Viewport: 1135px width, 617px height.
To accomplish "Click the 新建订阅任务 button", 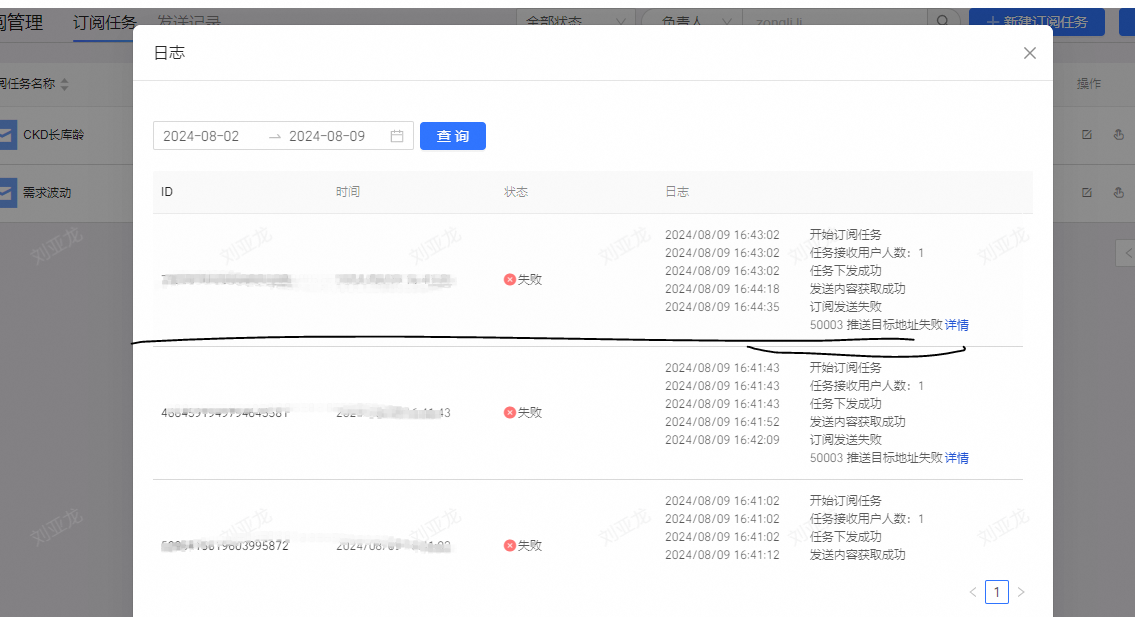I will (1036, 21).
